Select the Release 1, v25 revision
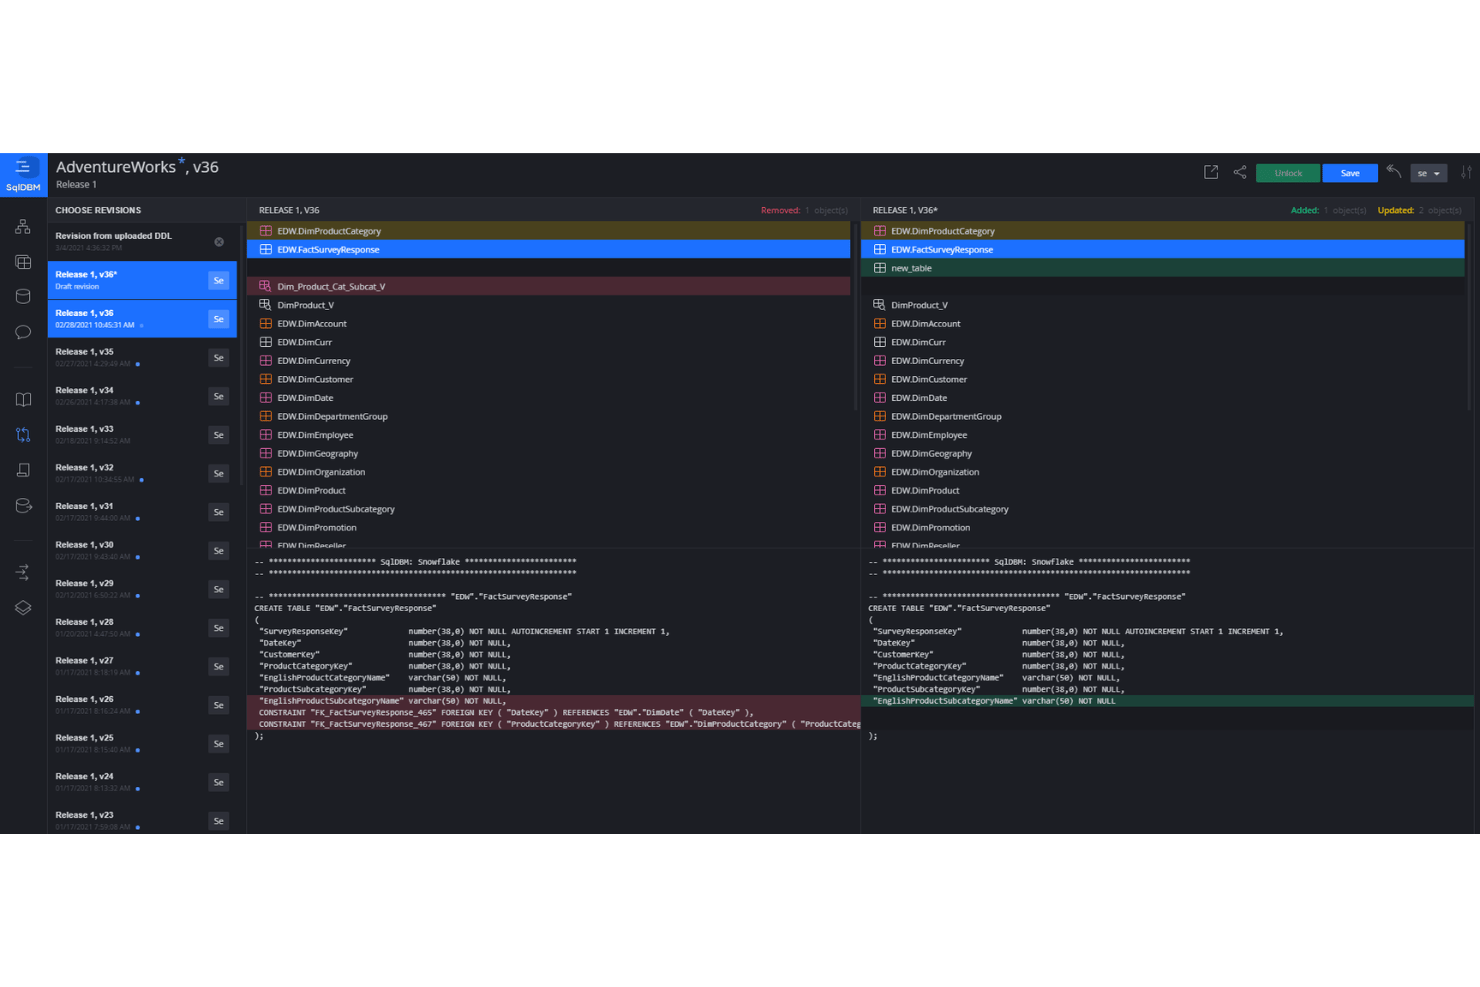 point(142,744)
